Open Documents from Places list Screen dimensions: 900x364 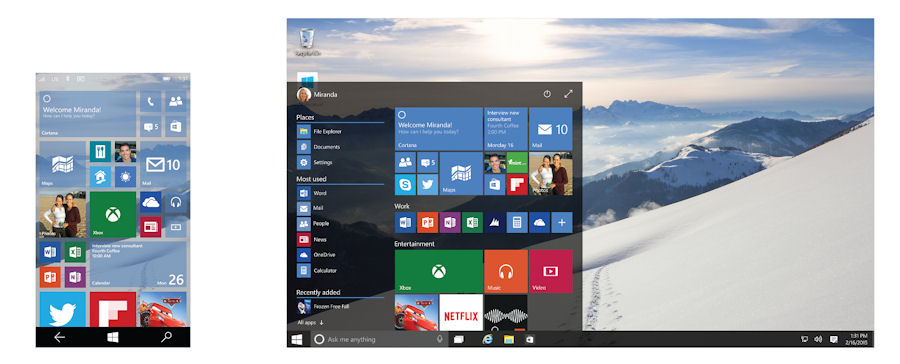pyautogui.click(x=340, y=147)
